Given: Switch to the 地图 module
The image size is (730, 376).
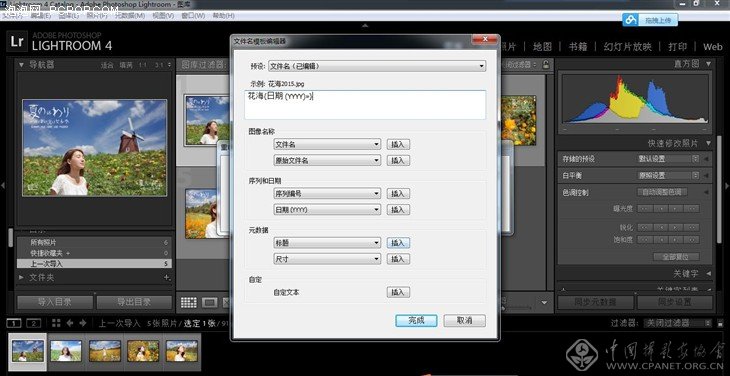Looking at the screenshot, I should click(x=542, y=47).
